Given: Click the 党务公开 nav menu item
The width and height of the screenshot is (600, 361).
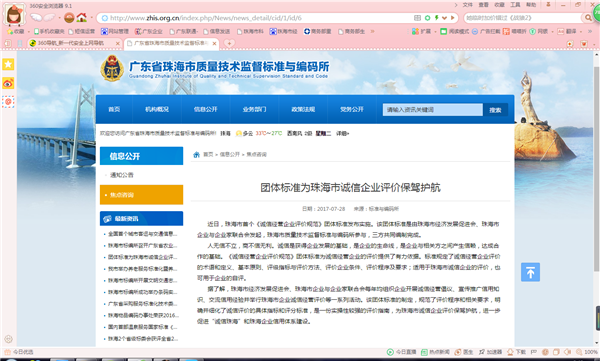Looking at the screenshot, I should coord(352,109).
